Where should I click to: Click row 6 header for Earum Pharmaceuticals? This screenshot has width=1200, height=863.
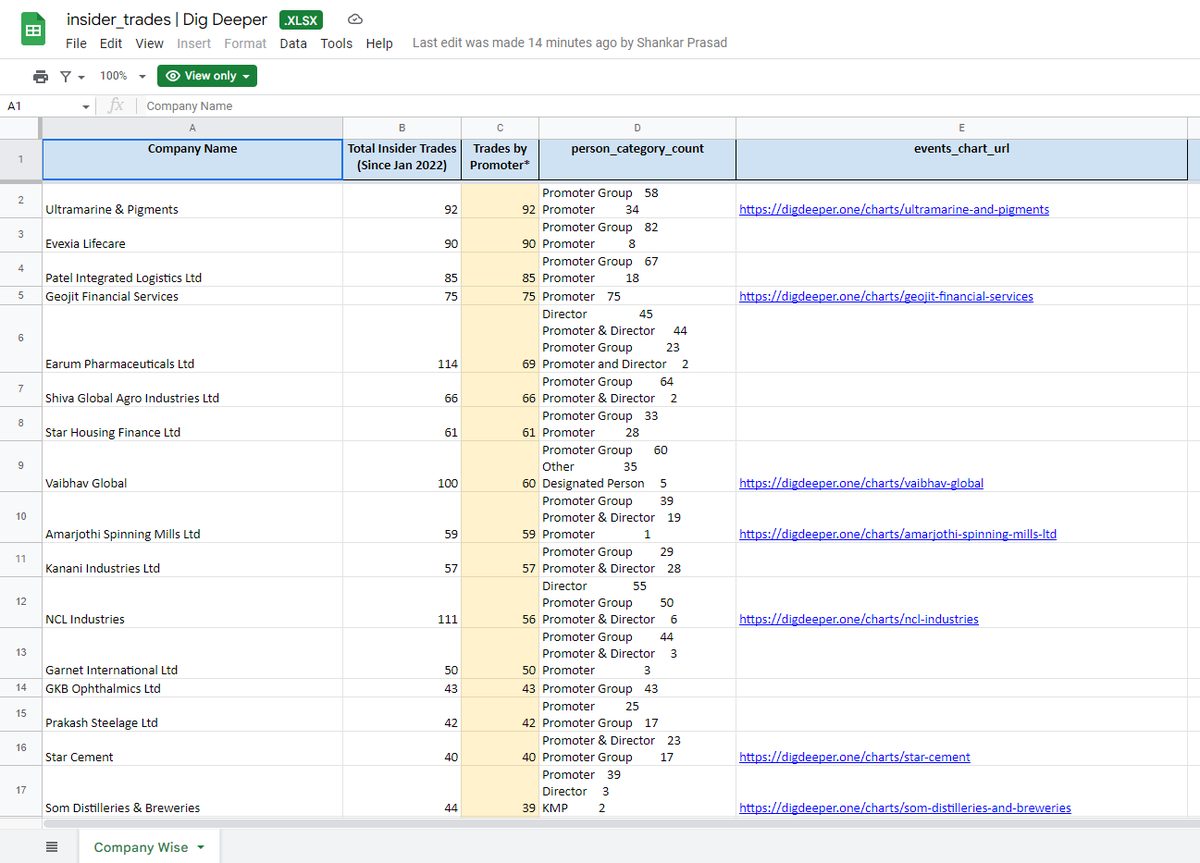[x=21, y=337]
